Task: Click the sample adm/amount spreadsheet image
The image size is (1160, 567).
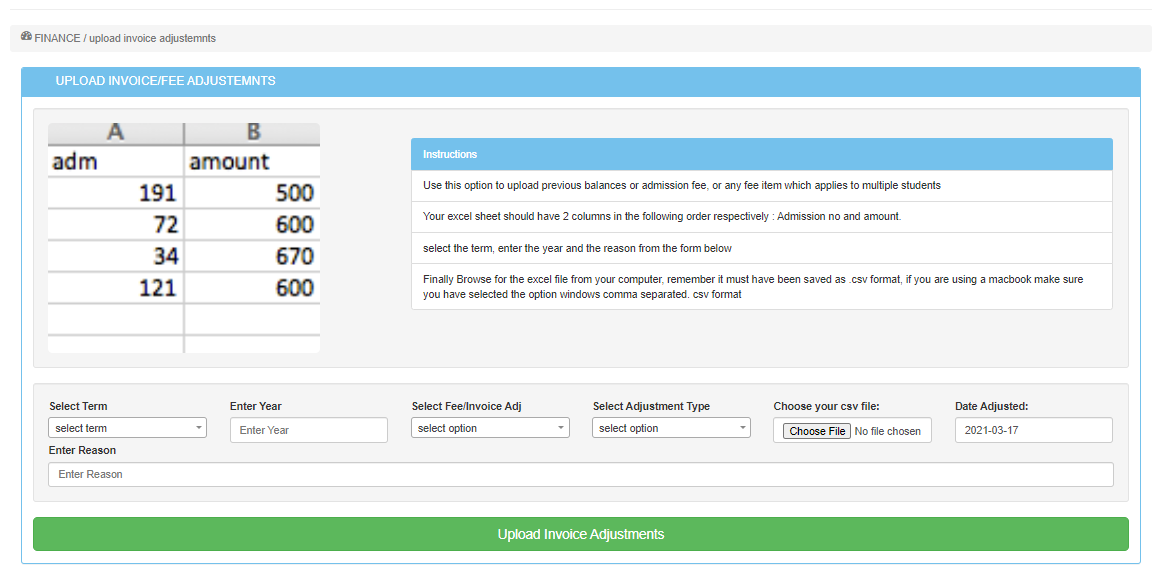Action: [x=184, y=238]
